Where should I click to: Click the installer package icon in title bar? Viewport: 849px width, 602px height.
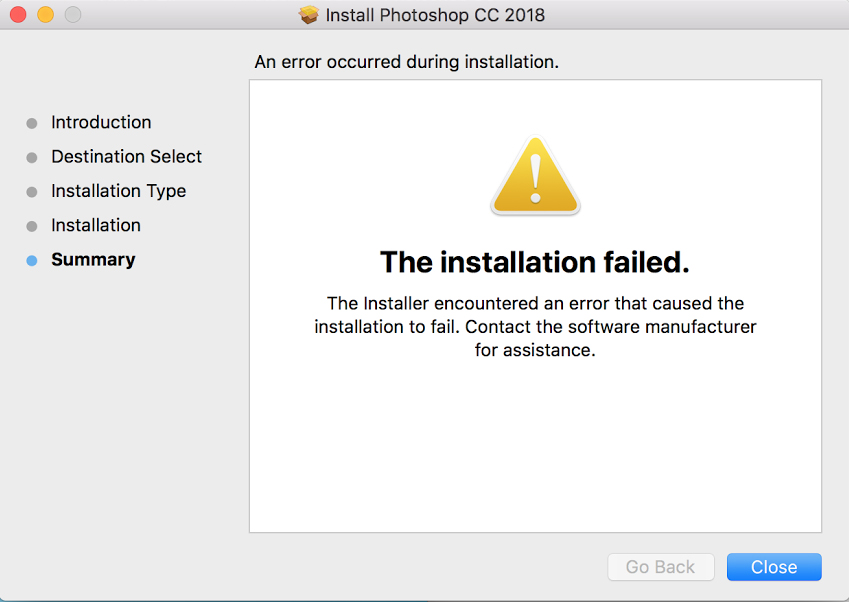click(x=309, y=14)
